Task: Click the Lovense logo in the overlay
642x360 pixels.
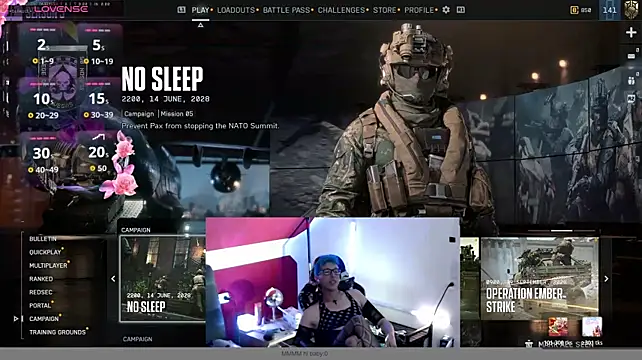Action: [x=61, y=9]
